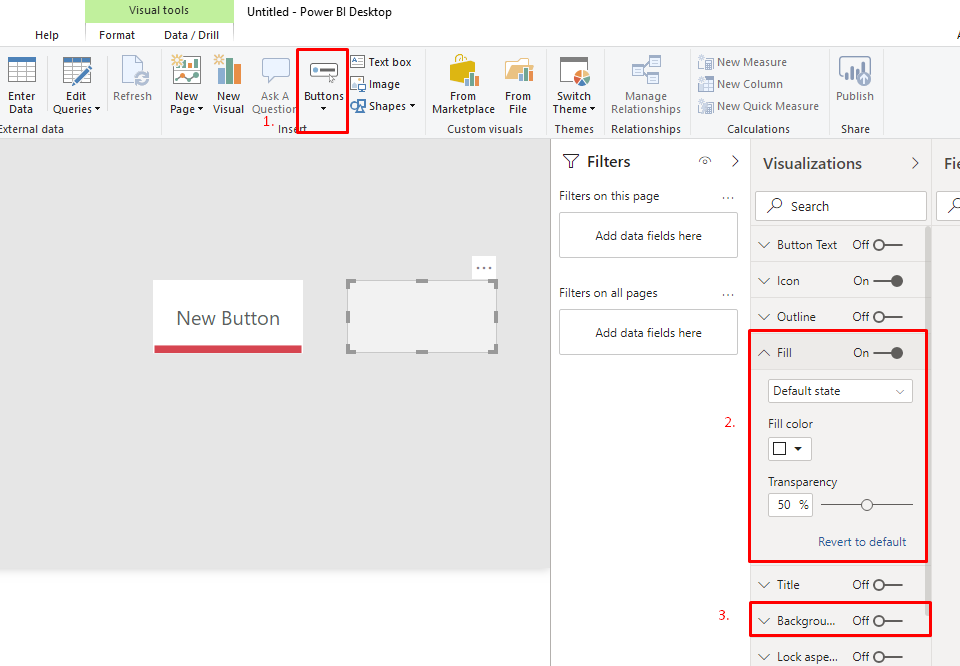Expand the Background format section
This screenshot has height=666, width=960.
[x=763, y=621]
